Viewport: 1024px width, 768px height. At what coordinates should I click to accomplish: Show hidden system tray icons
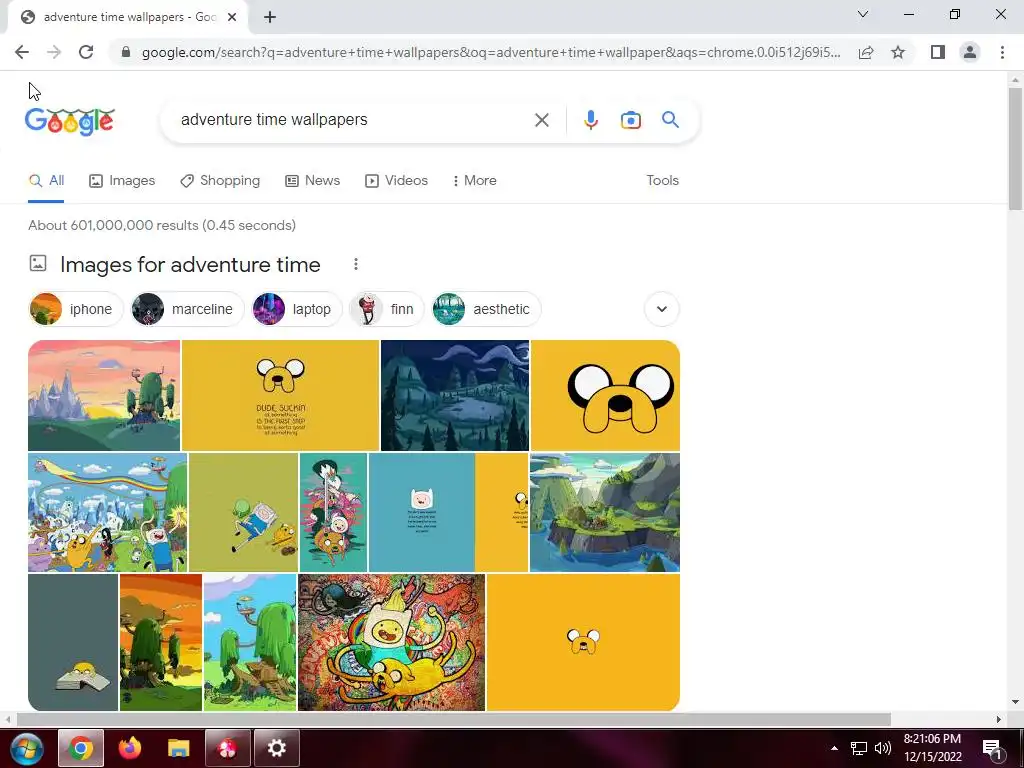(834, 748)
